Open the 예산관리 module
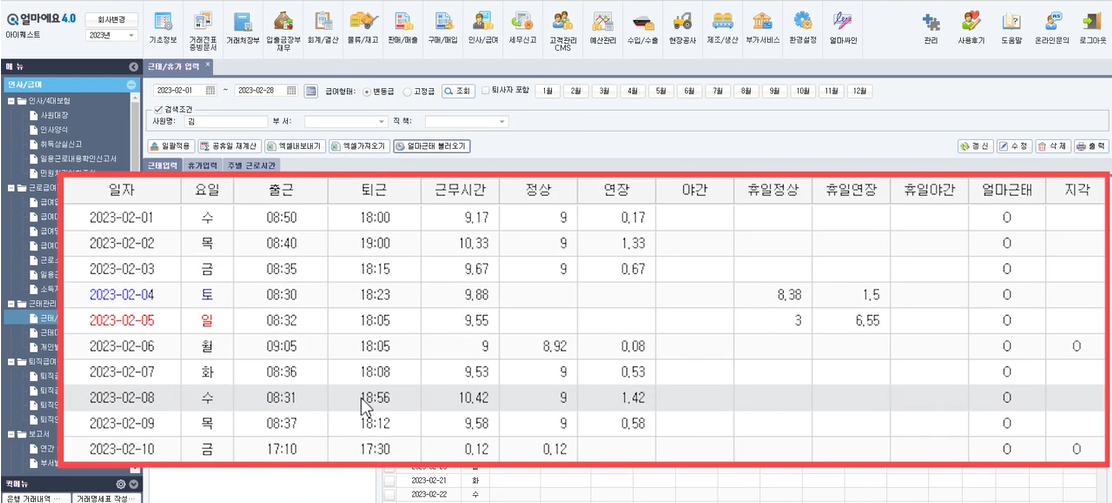This screenshot has width=1112, height=503. click(x=603, y=27)
